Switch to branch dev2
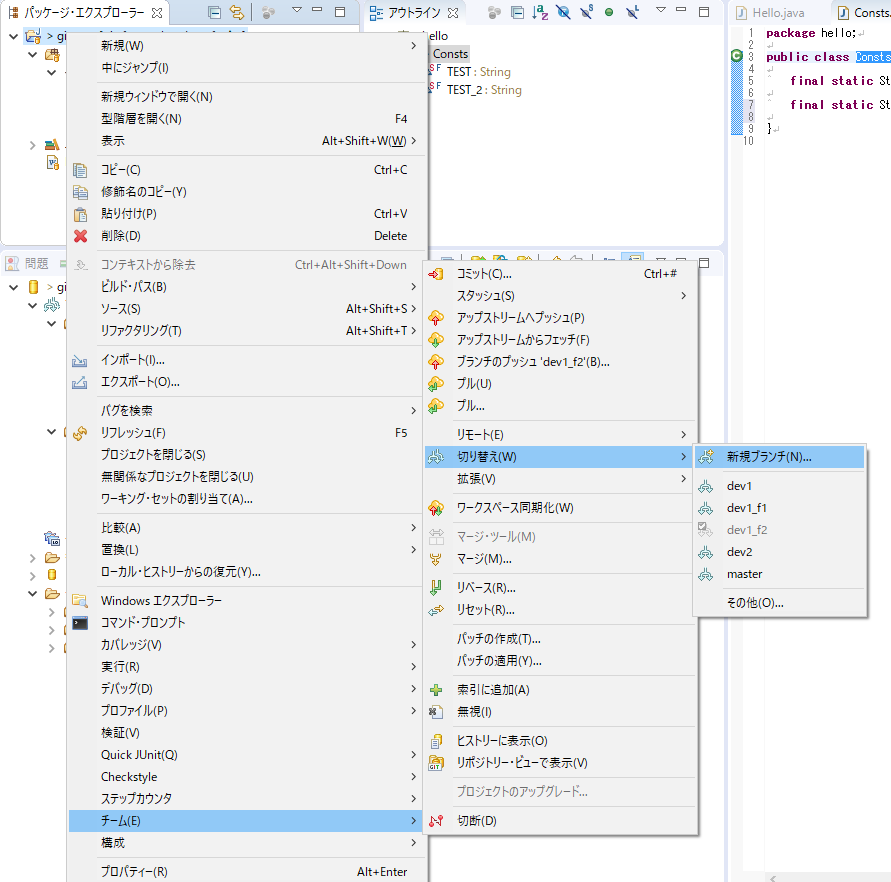This screenshot has width=891, height=882. (x=780, y=552)
